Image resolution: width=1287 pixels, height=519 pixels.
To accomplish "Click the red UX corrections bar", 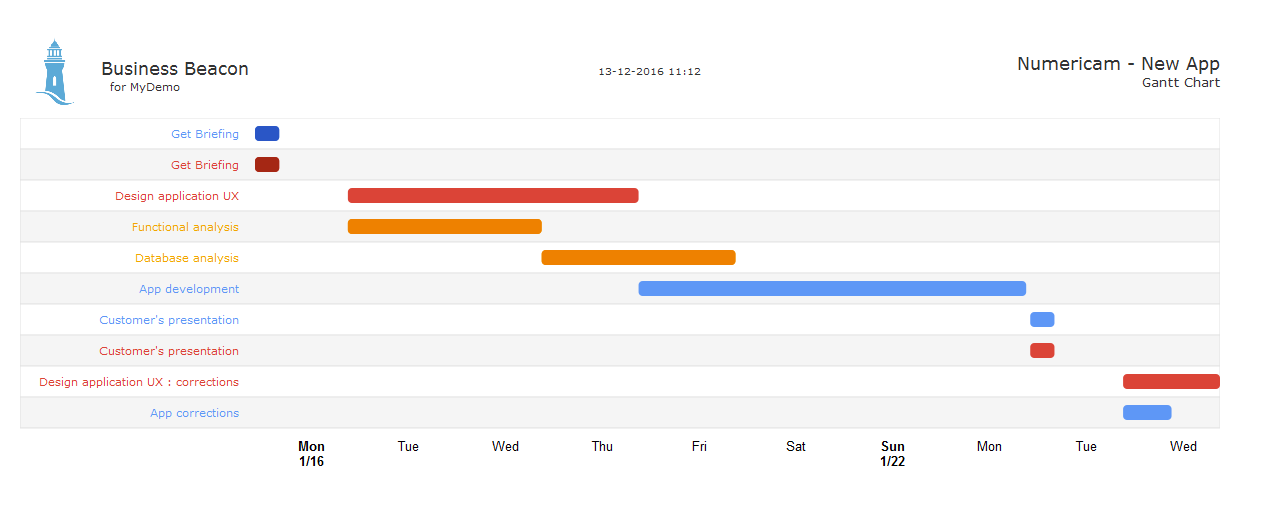I will tap(1171, 382).
